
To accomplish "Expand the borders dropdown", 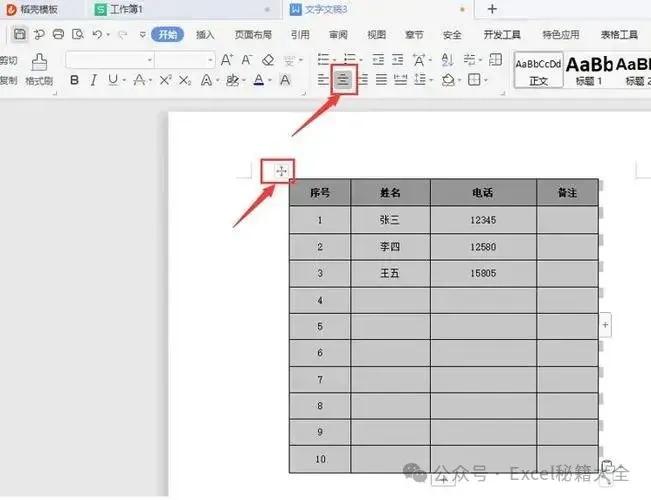I will pos(486,79).
